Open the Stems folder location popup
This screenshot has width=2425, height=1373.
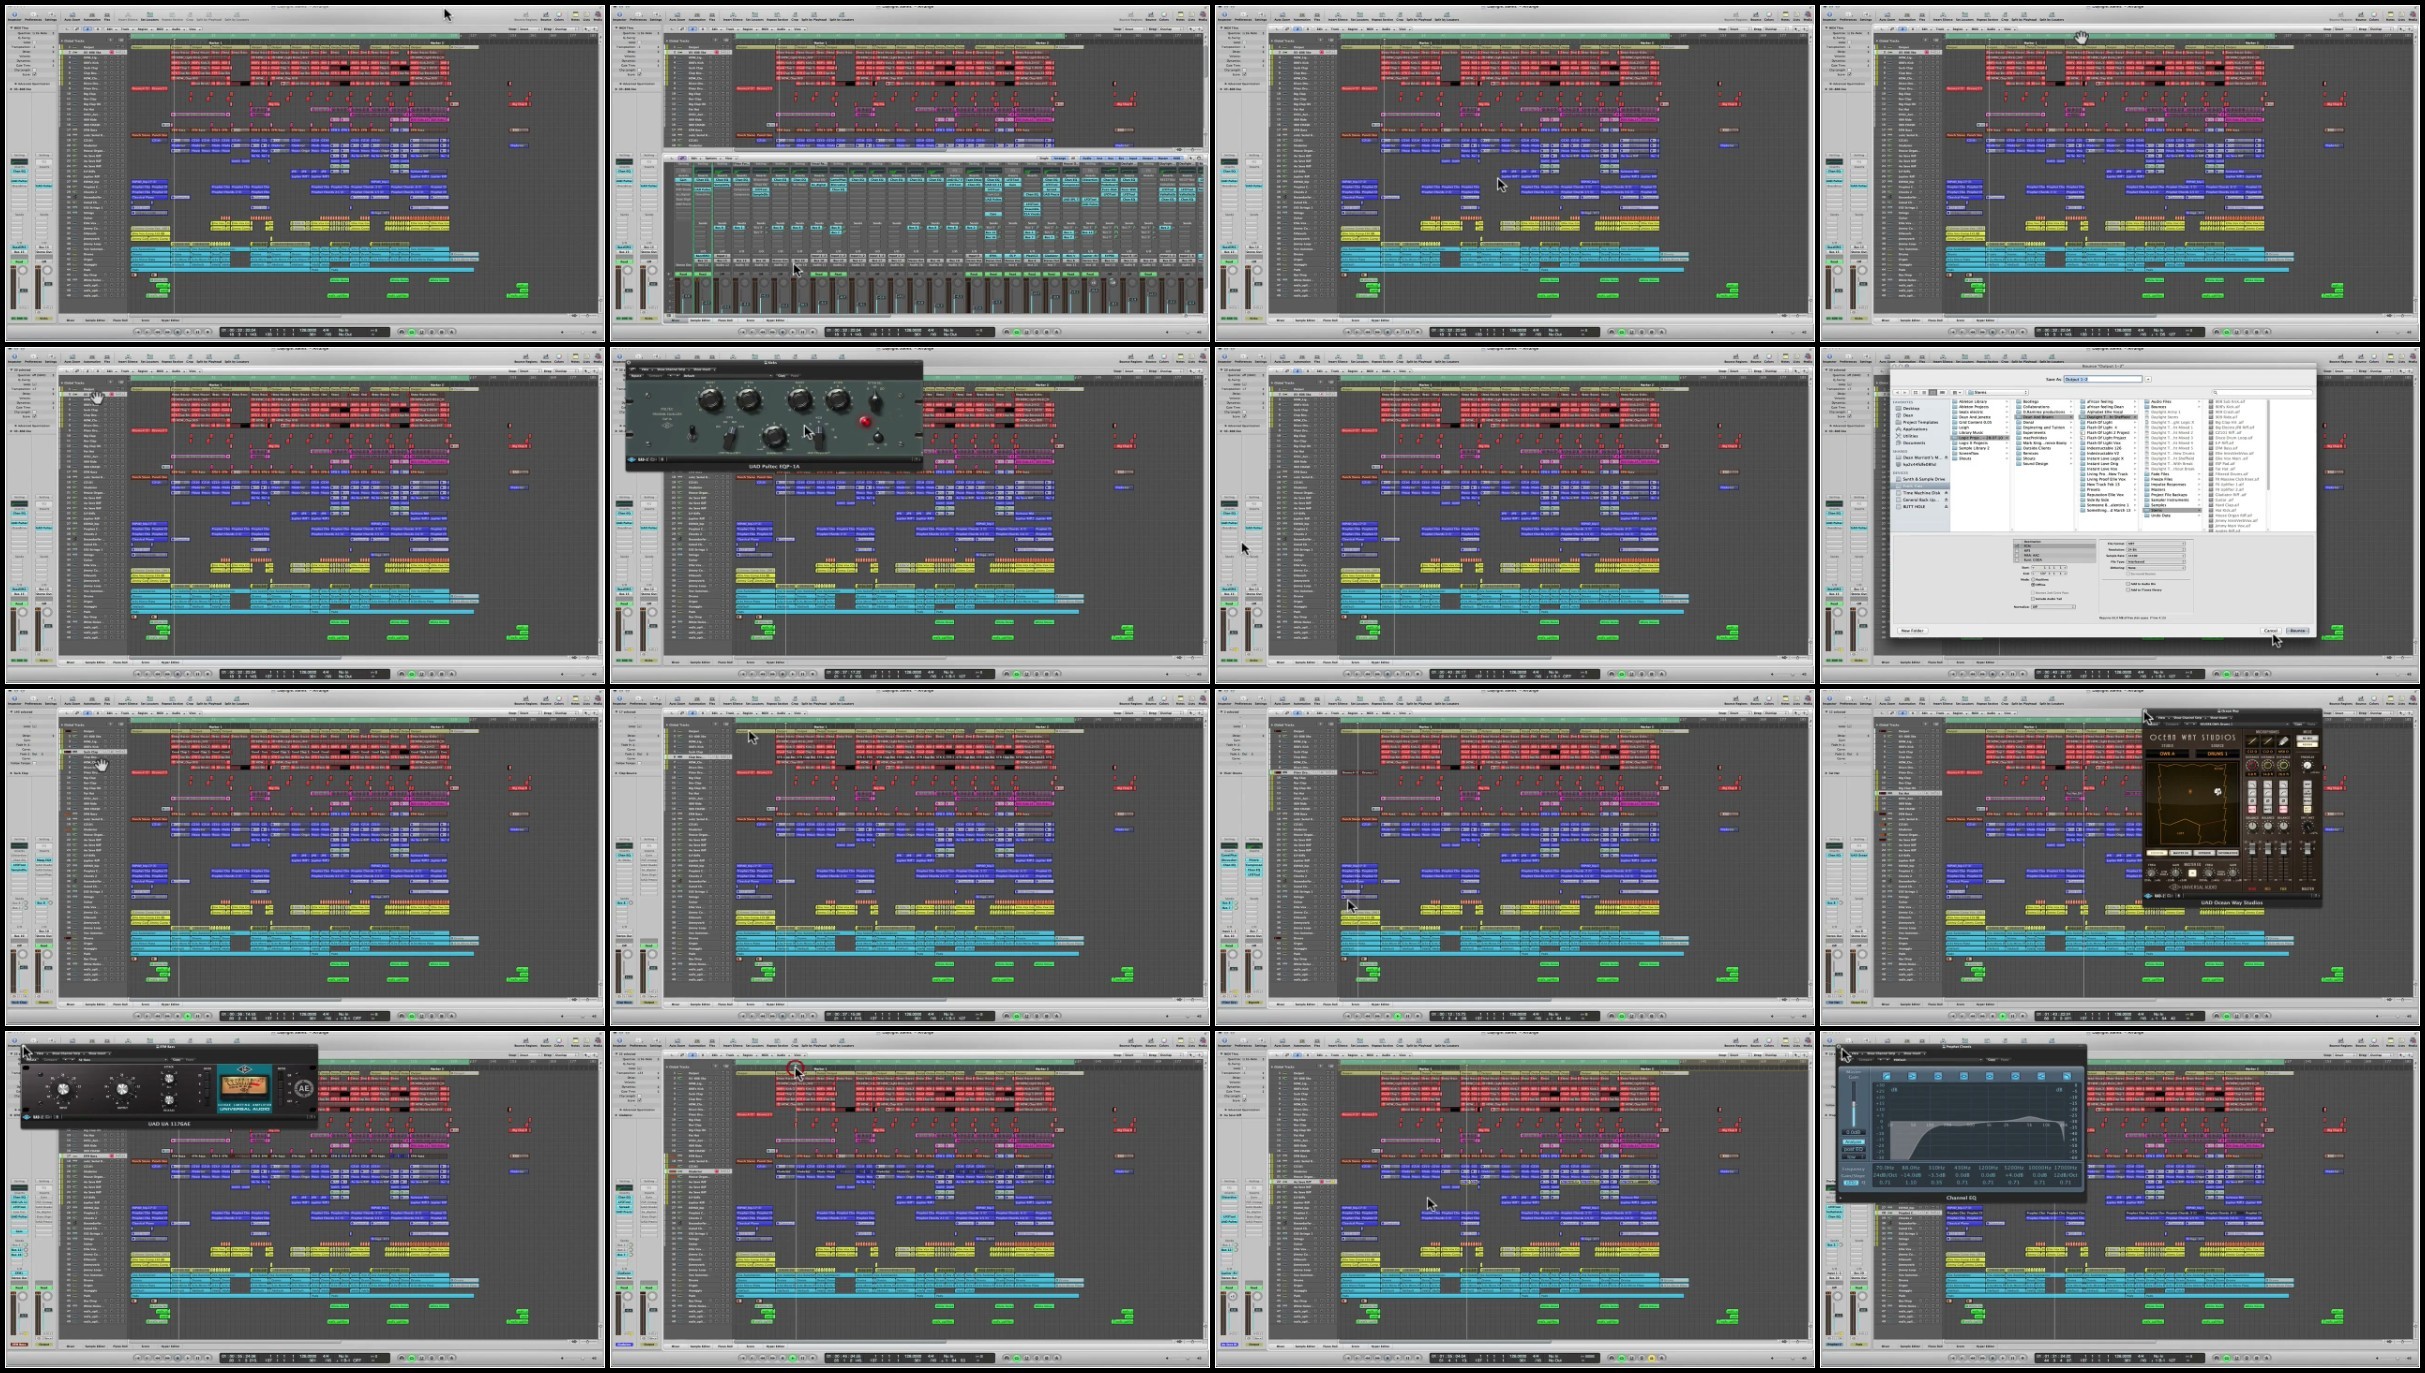(1997, 392)
